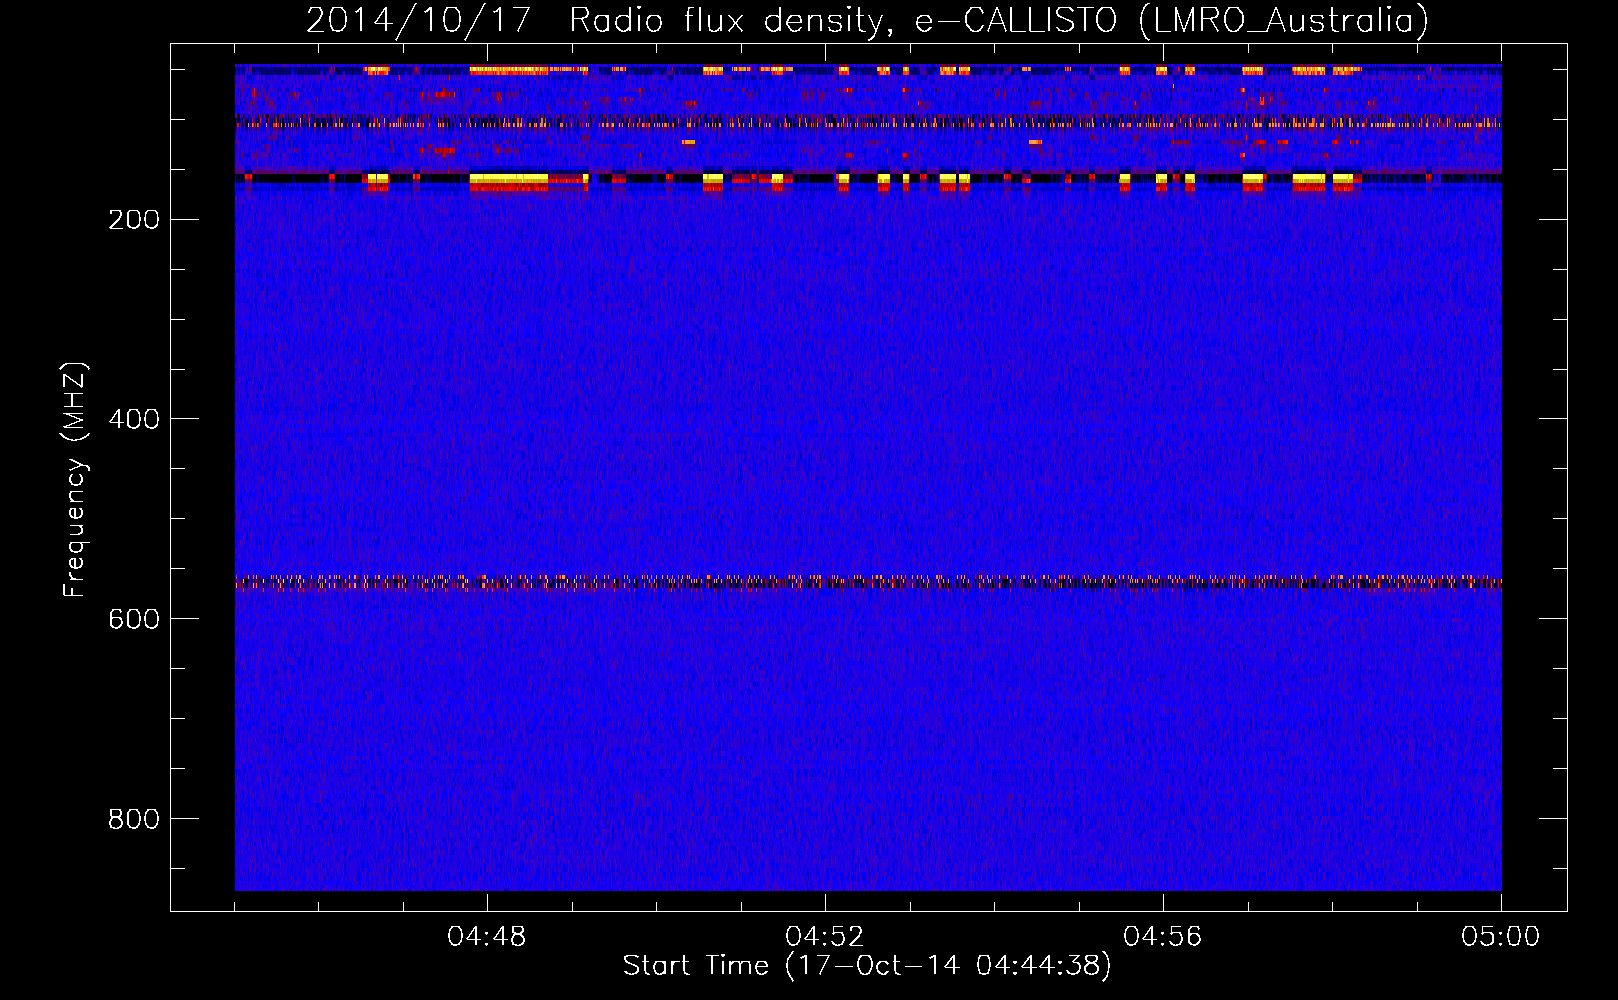Click the 600 frequency tick label

[134, 619]
